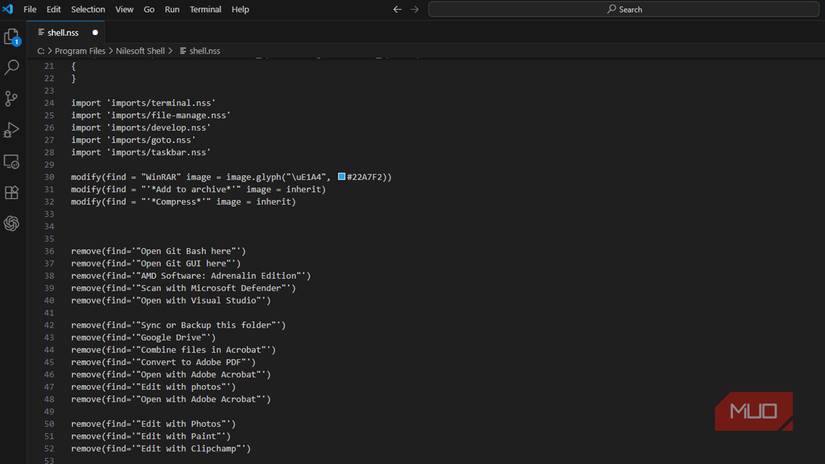Click the '*Compress*' modify line
Viewport: 825px width, 464px height.
click(184, 201)
